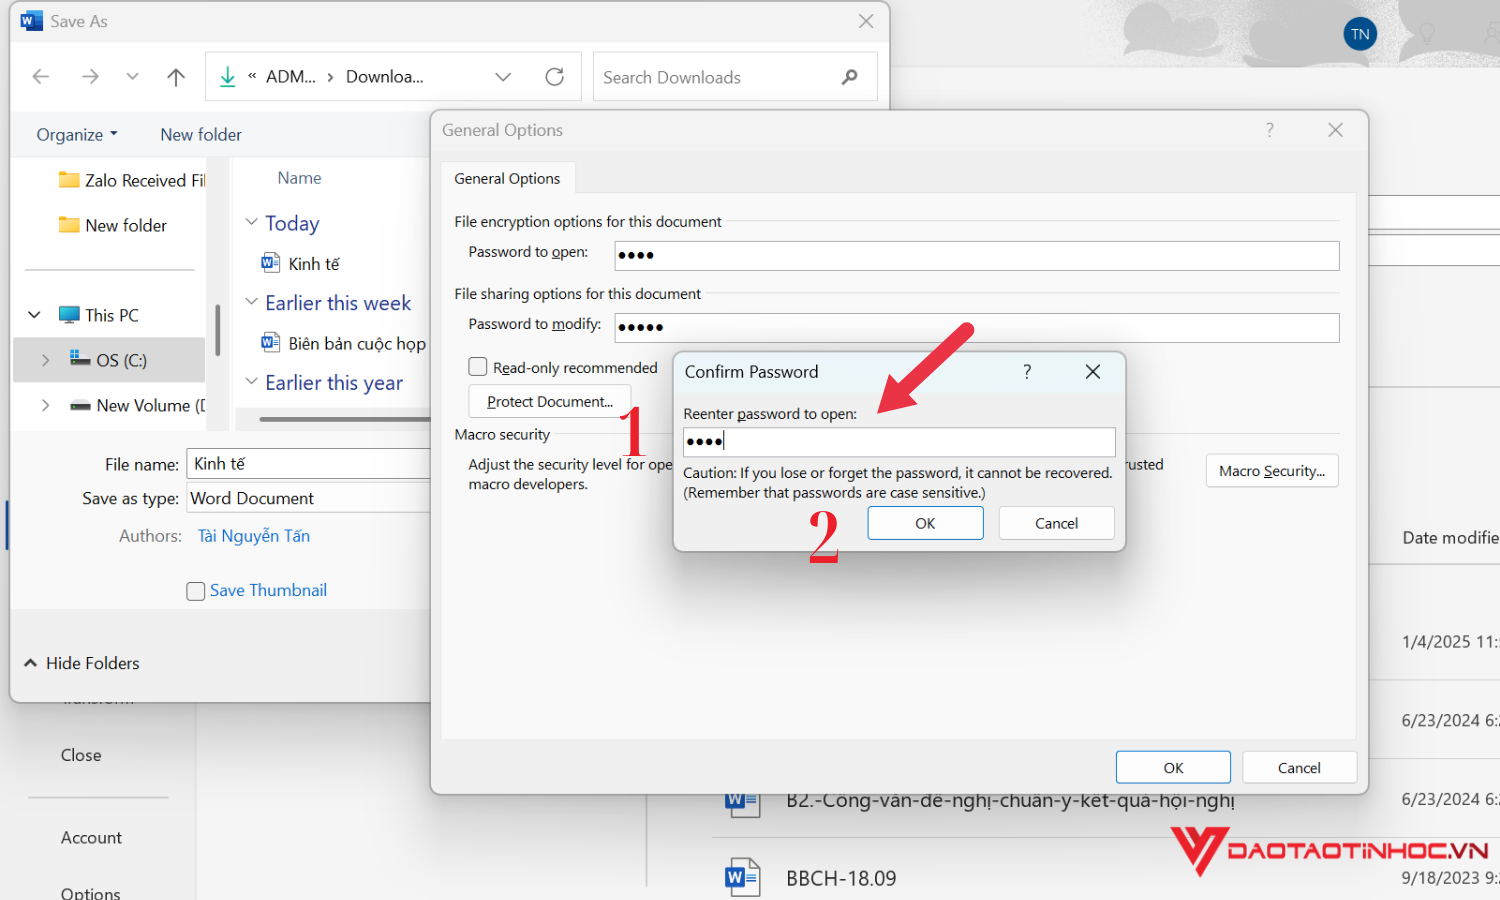Screen dimensions: 1500x900
Task: Confirm password with OK button
Action: click(925, 523)
